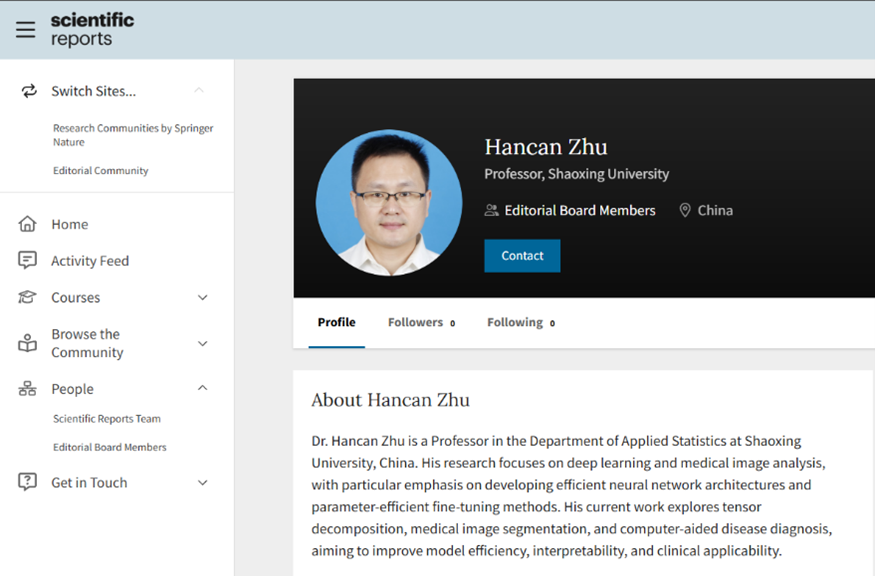Expand the Get in Touch chevron

[202, 483]
